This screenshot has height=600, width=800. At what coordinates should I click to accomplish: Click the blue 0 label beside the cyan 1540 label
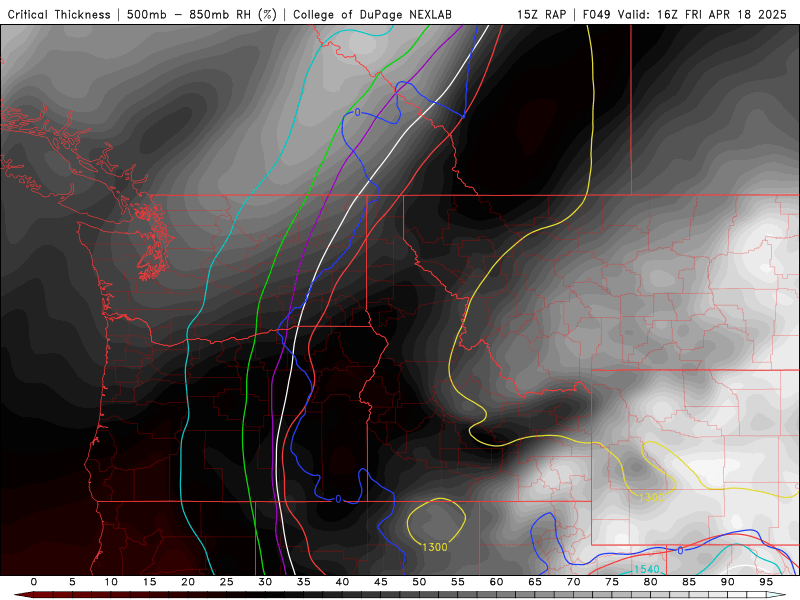pos(680,551)
